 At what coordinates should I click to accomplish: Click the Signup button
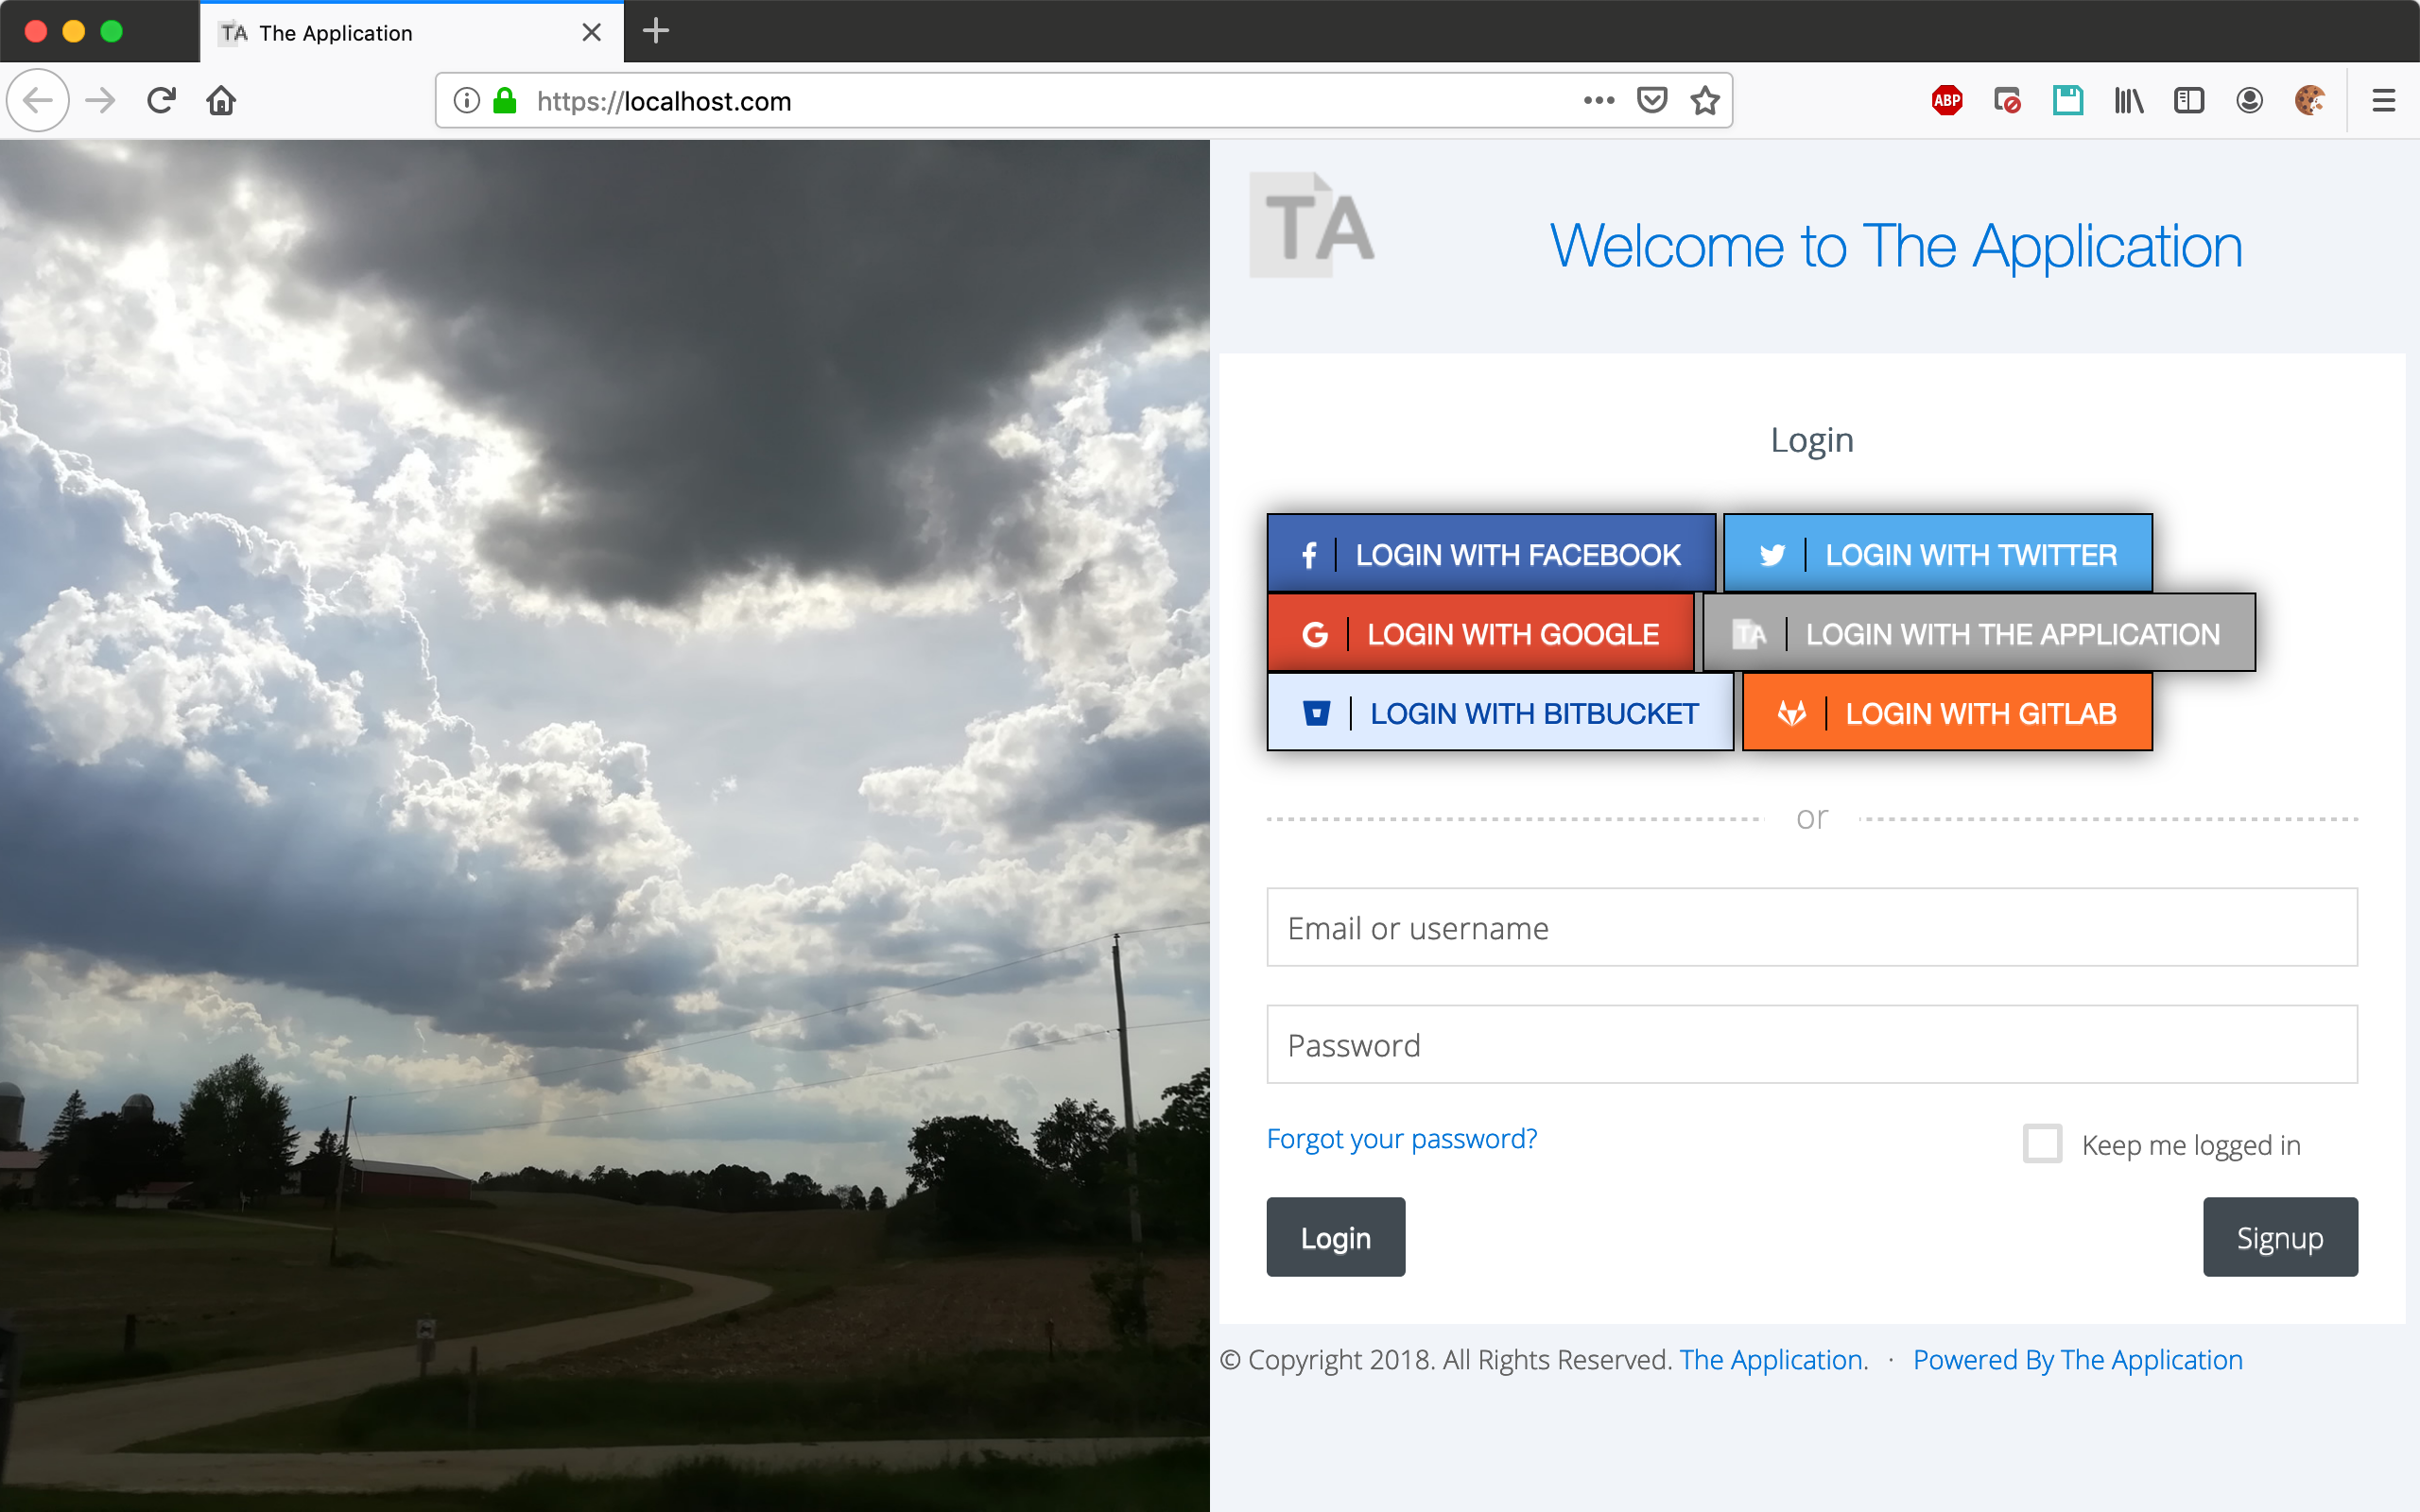2279,1237
